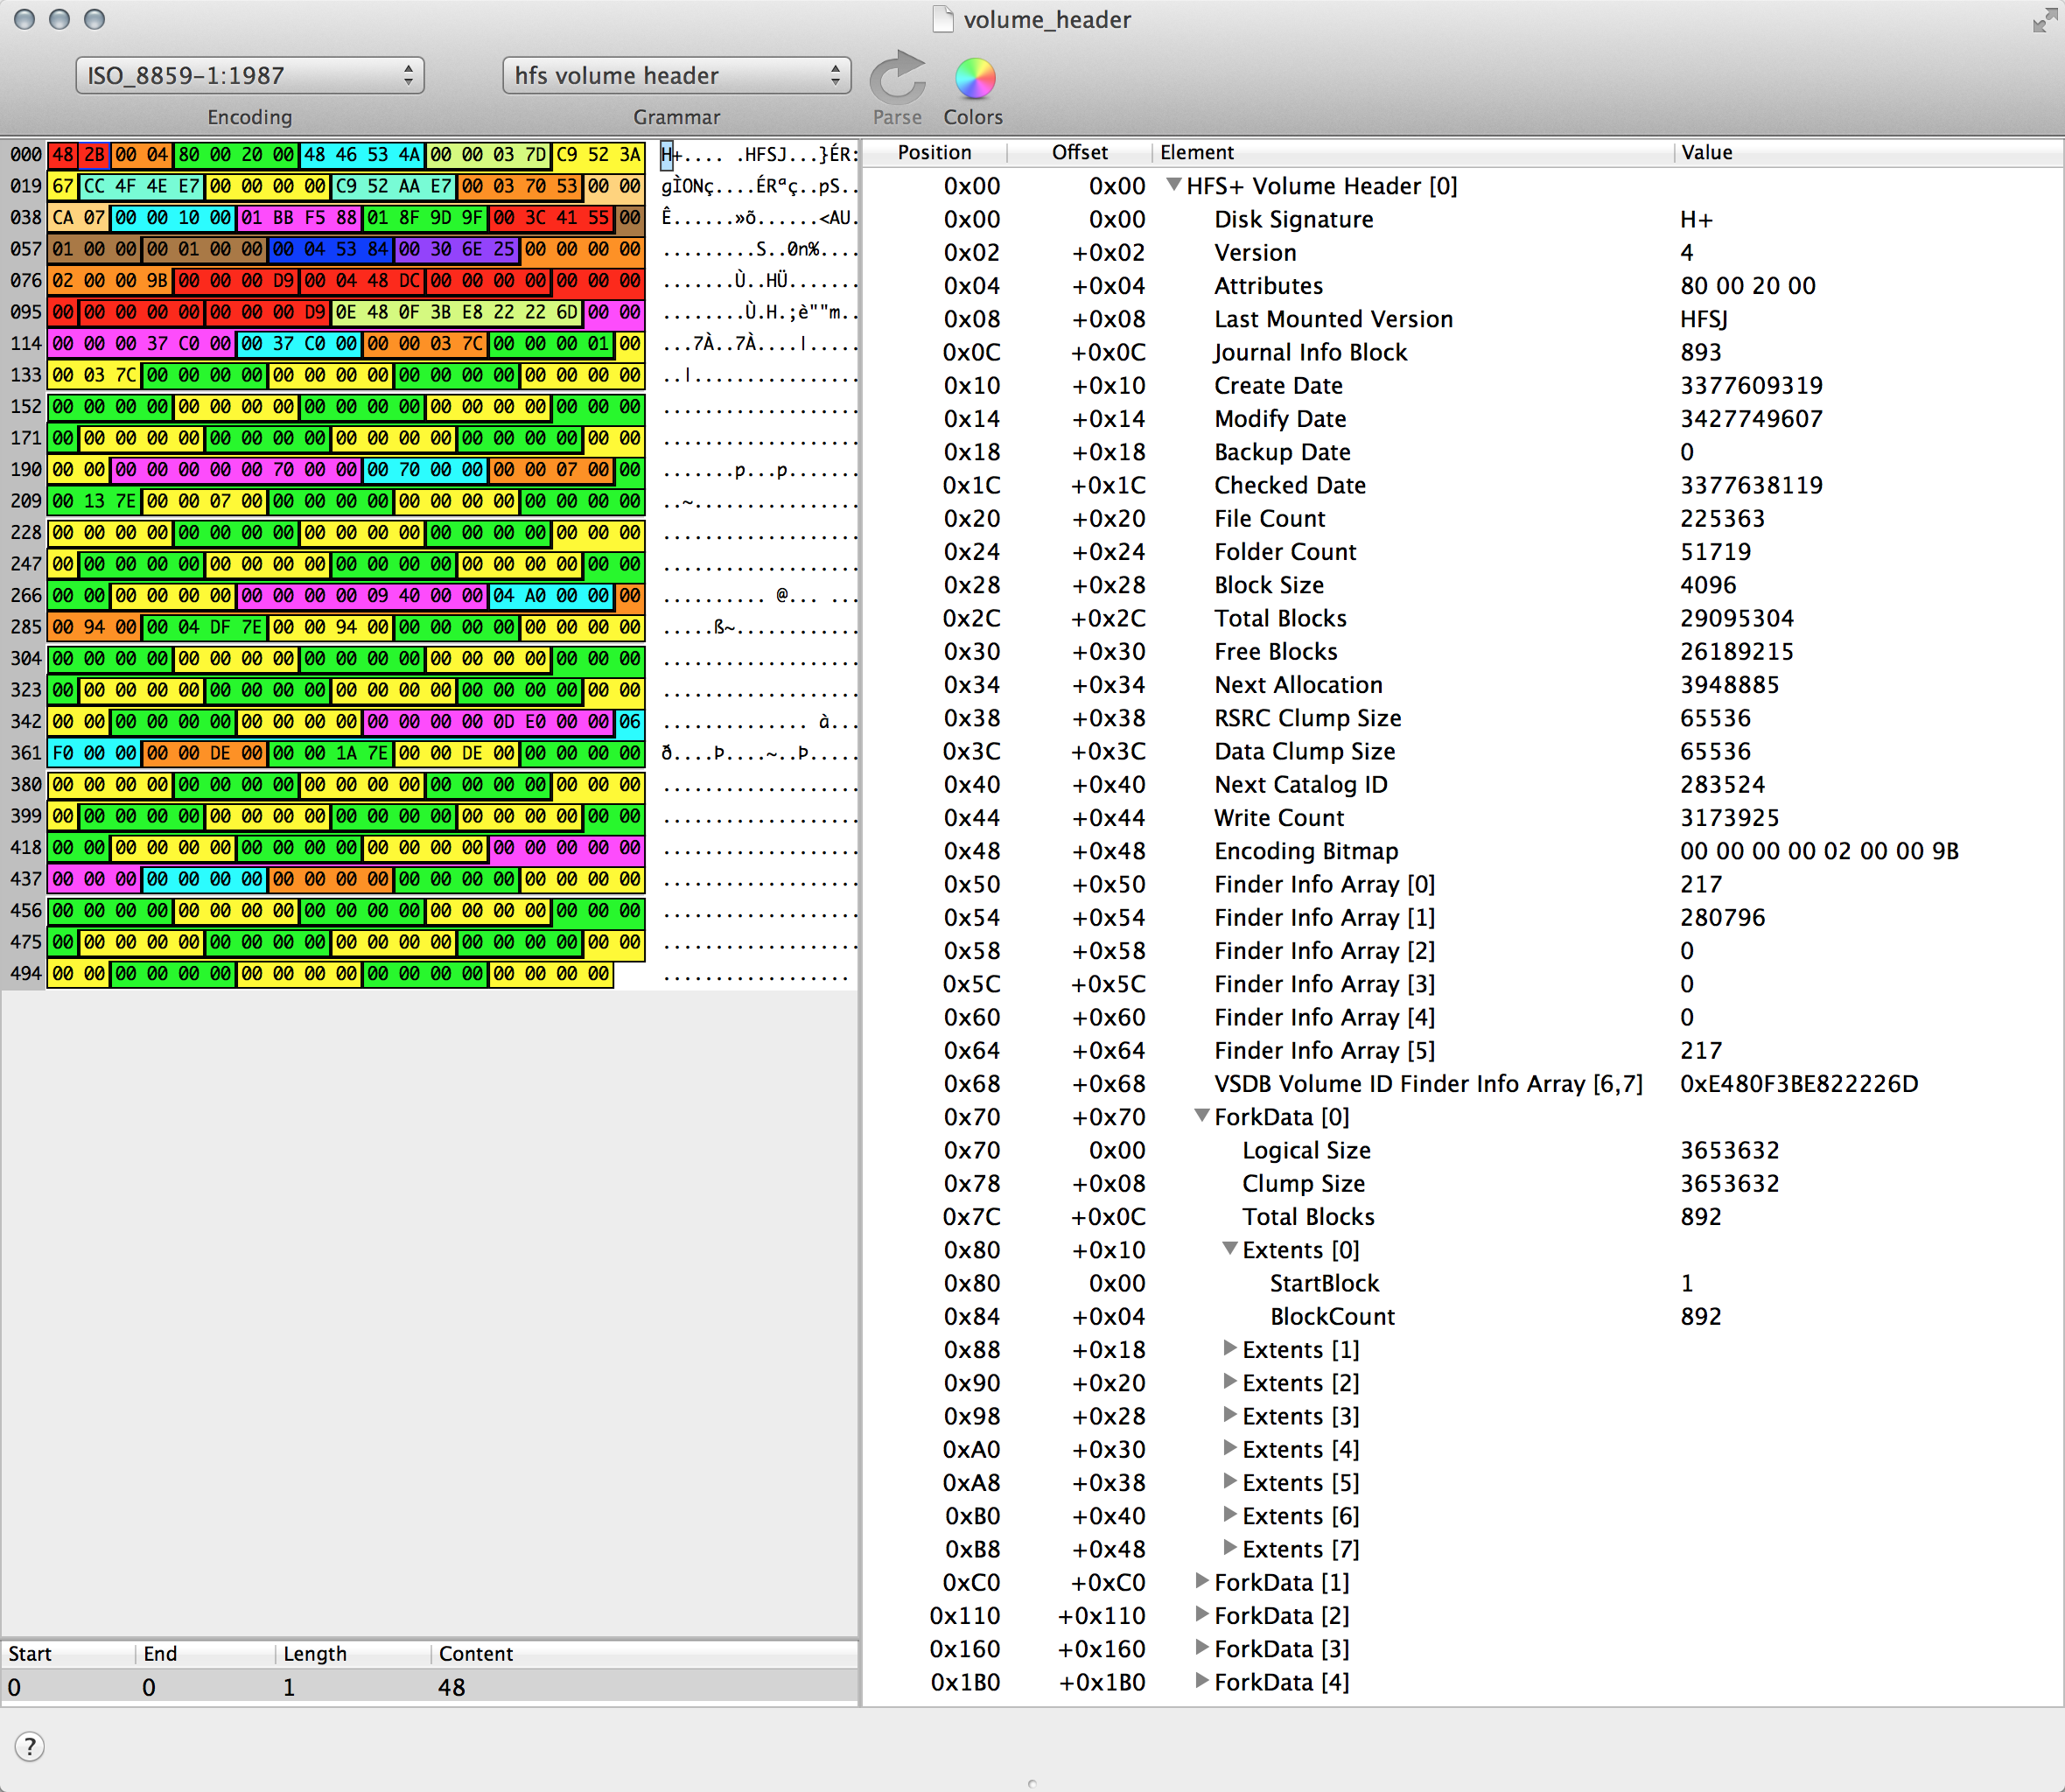
Task: Expand the ForkData [1] node
Action: click(1202, 1581)
